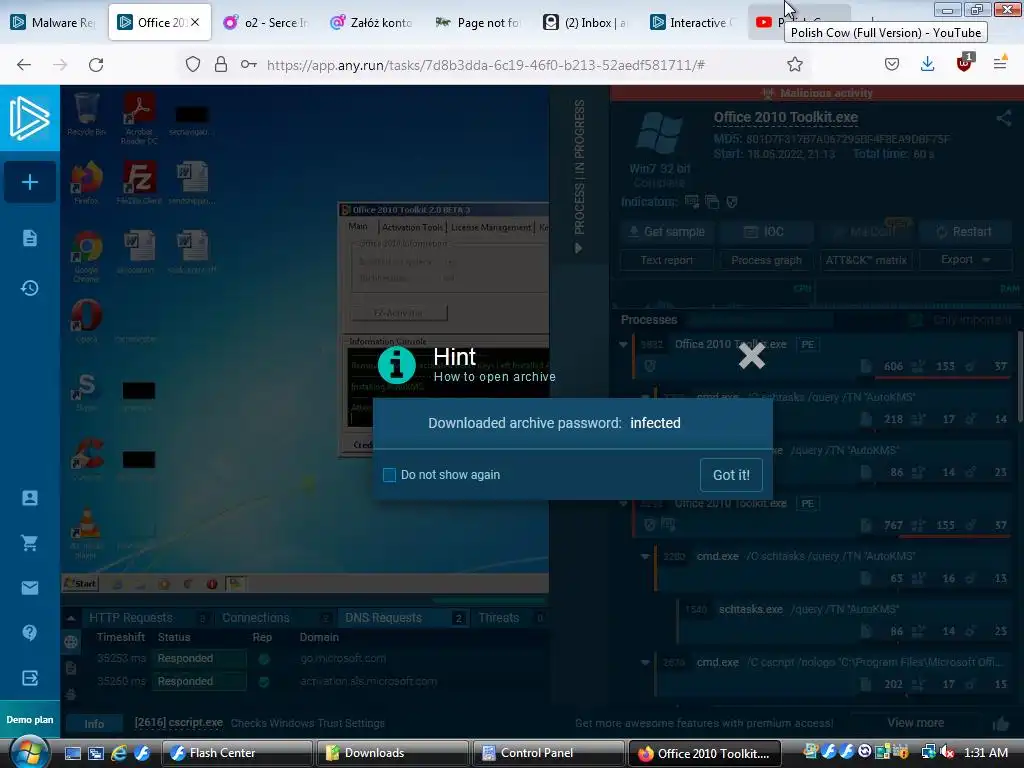Click the go.microsoft.com domain entry
The image size is (1024, 768).
[343, 658]
